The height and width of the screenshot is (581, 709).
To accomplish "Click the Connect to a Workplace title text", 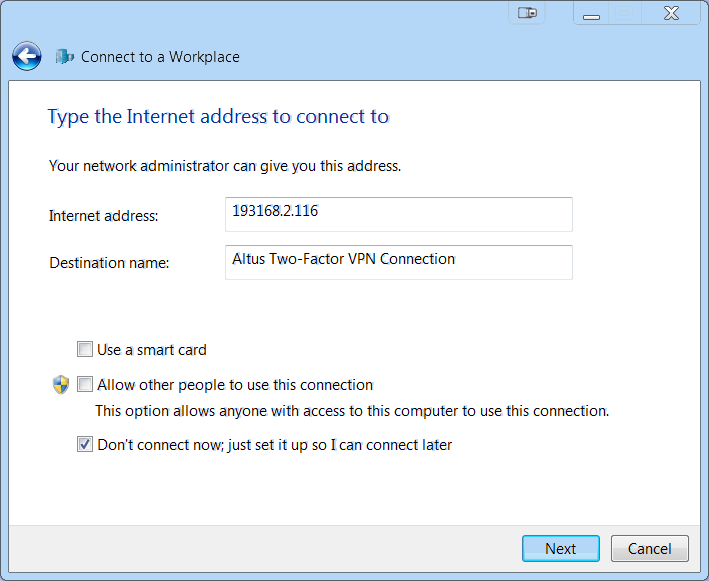I will 160,57.
